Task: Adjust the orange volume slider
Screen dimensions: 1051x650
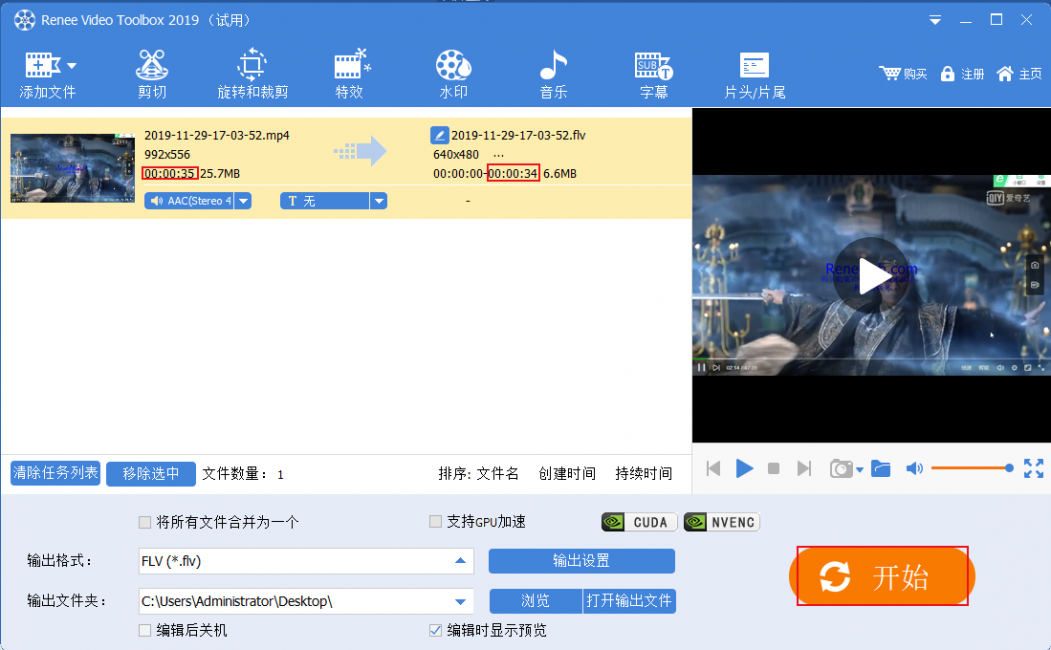Action: point(972,468)
